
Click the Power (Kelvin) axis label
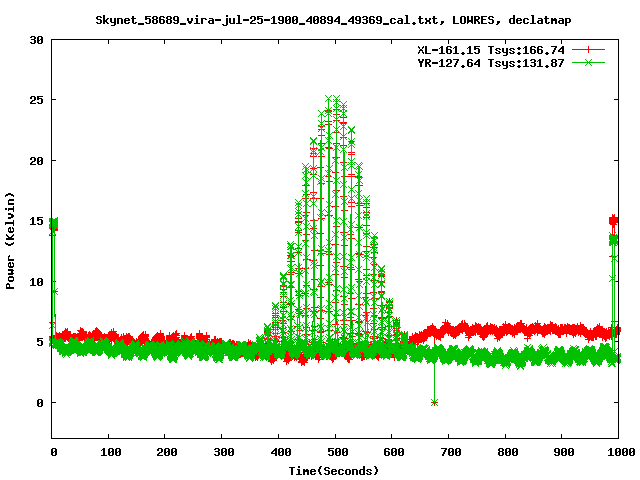coord(10,241)
